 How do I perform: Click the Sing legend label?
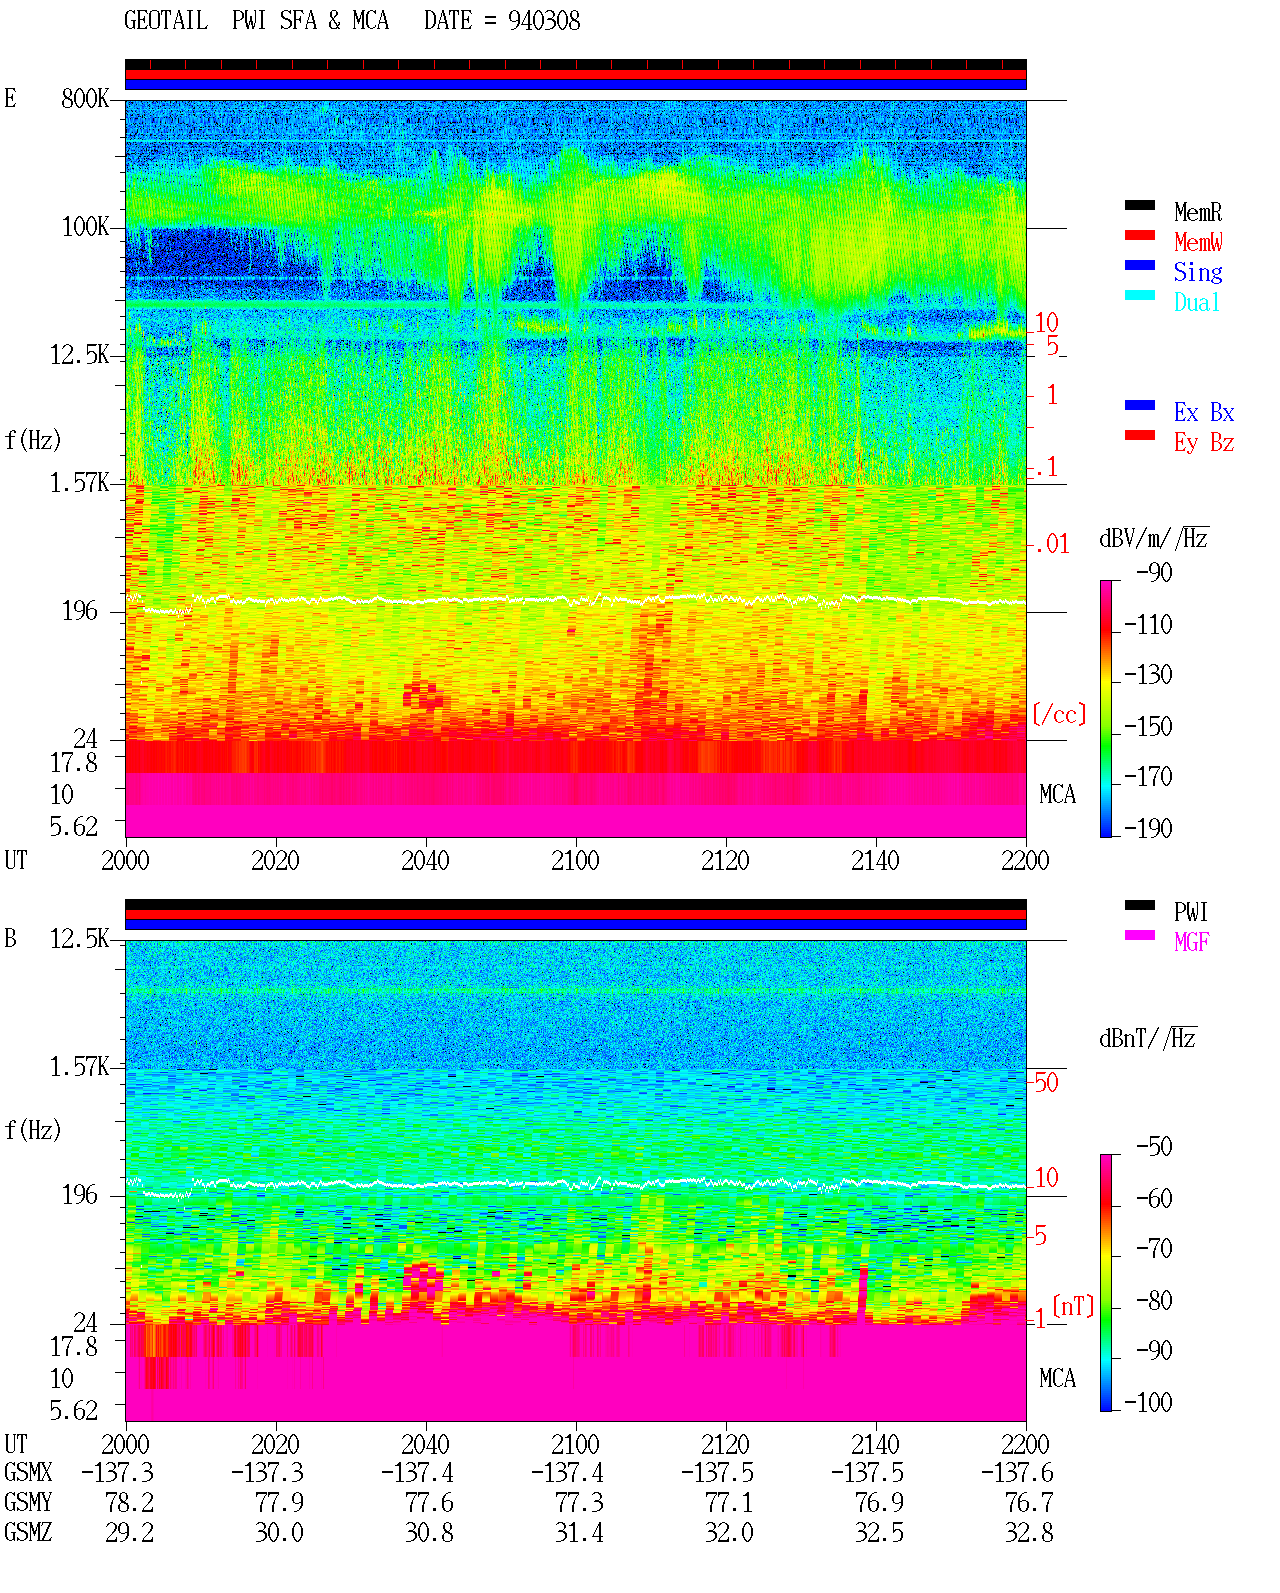[x=1198, y=272]
